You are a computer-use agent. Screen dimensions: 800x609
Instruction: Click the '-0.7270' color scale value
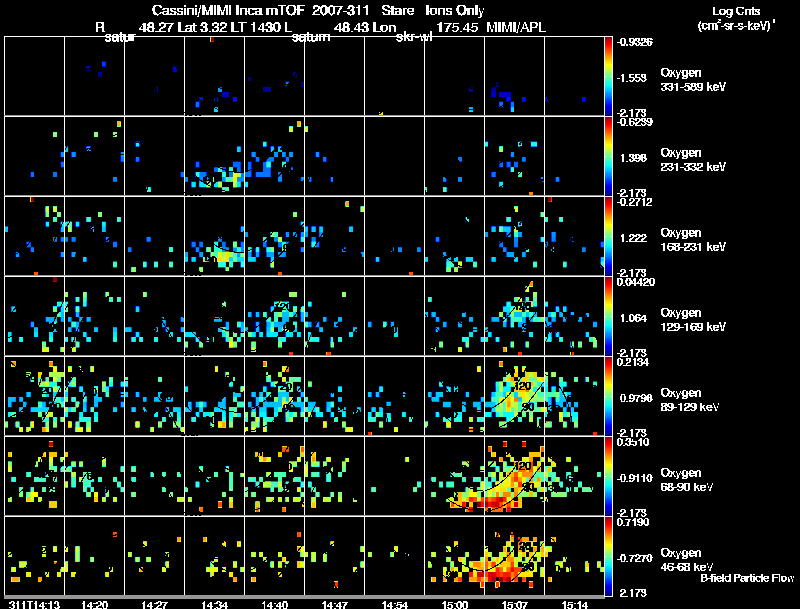click(634, 558)
